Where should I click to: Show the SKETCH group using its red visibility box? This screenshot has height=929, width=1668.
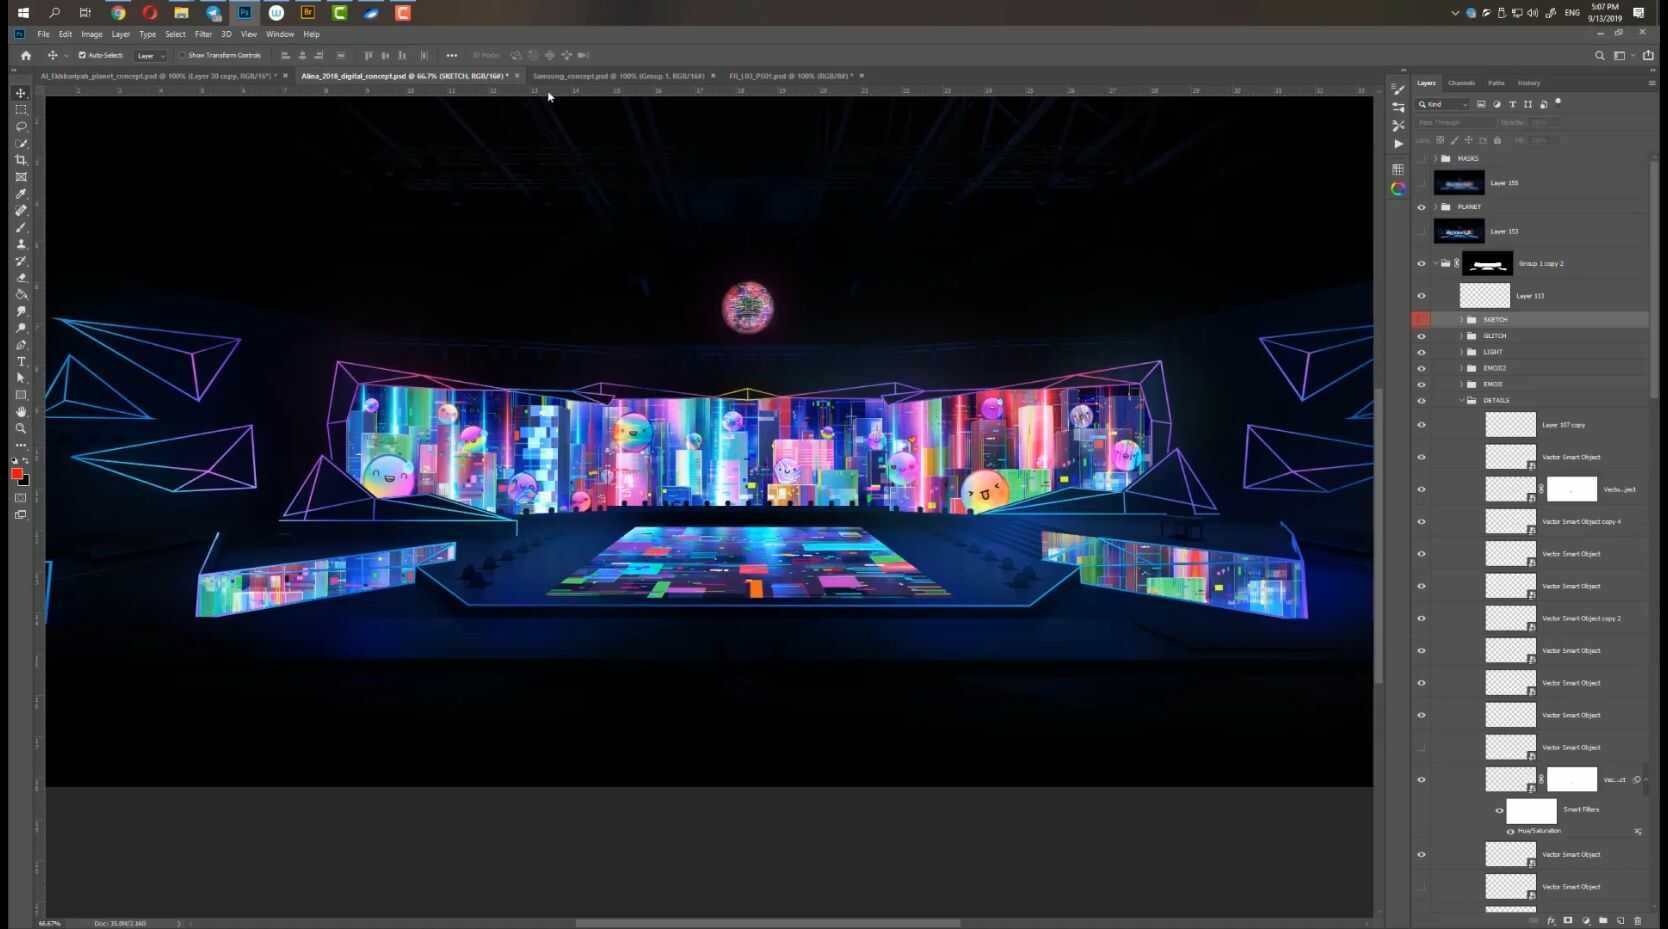[1421, 320]
